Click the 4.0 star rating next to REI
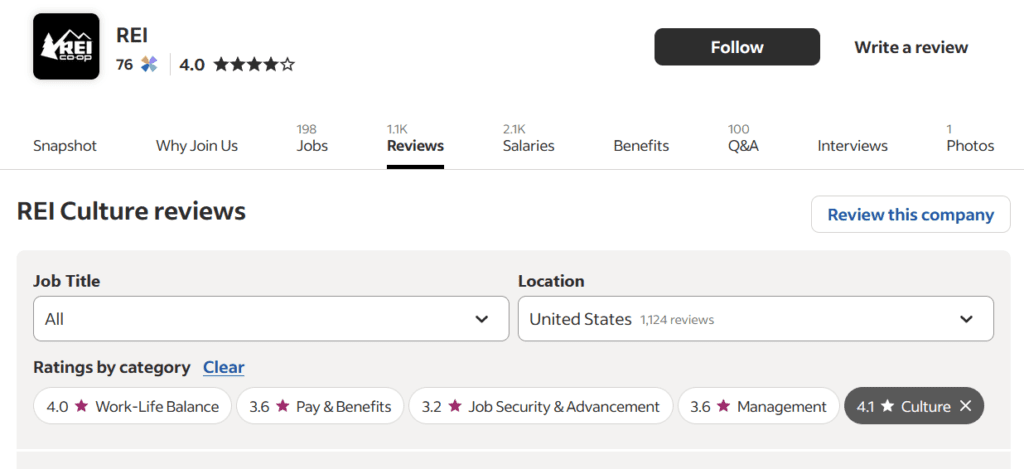 pyautogui.click(x=237, y=65)
